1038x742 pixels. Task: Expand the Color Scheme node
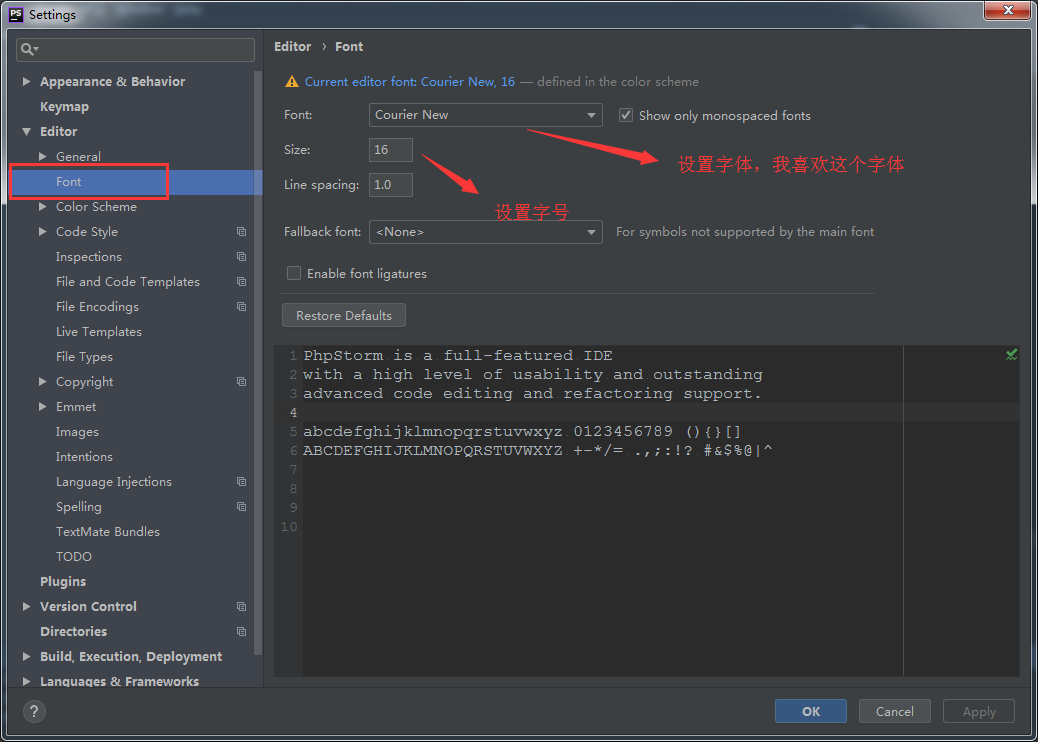[x=42, y=207]
